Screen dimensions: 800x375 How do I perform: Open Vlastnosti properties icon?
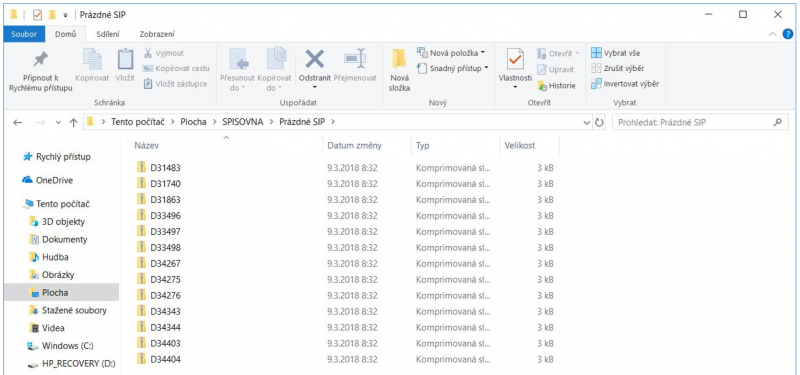pyautogui.click(x=515, y=60)
